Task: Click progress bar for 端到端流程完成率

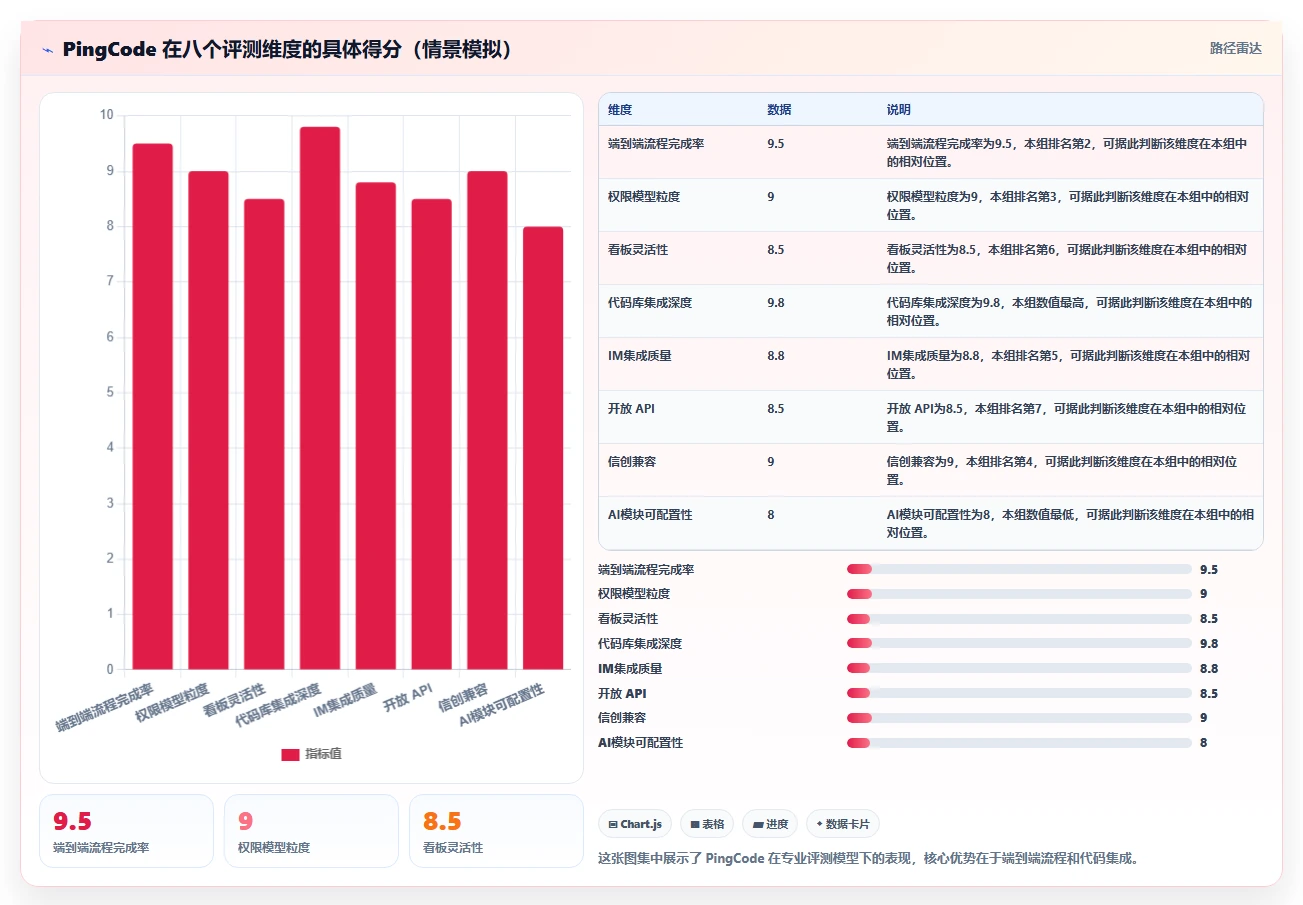Action: pos(1019,569)
